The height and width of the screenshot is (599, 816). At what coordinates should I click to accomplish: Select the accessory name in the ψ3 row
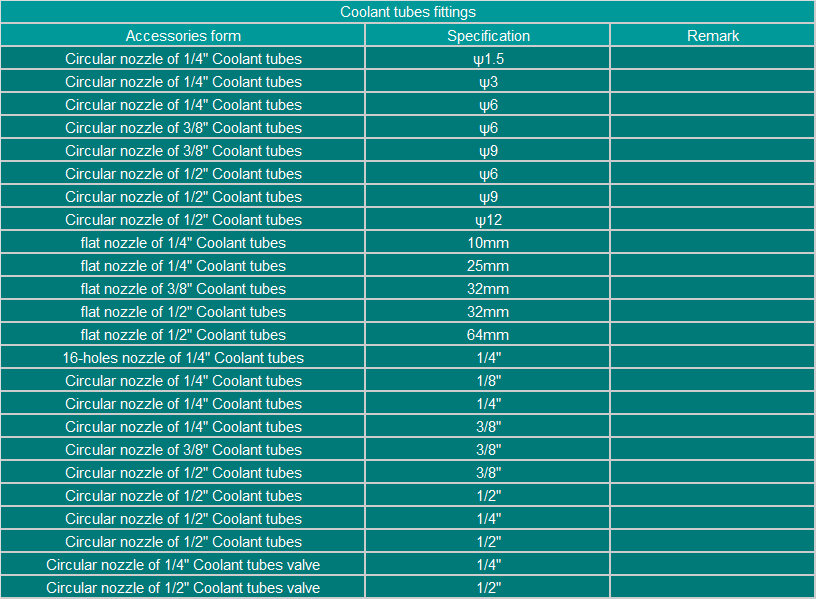tap(183, 82)
